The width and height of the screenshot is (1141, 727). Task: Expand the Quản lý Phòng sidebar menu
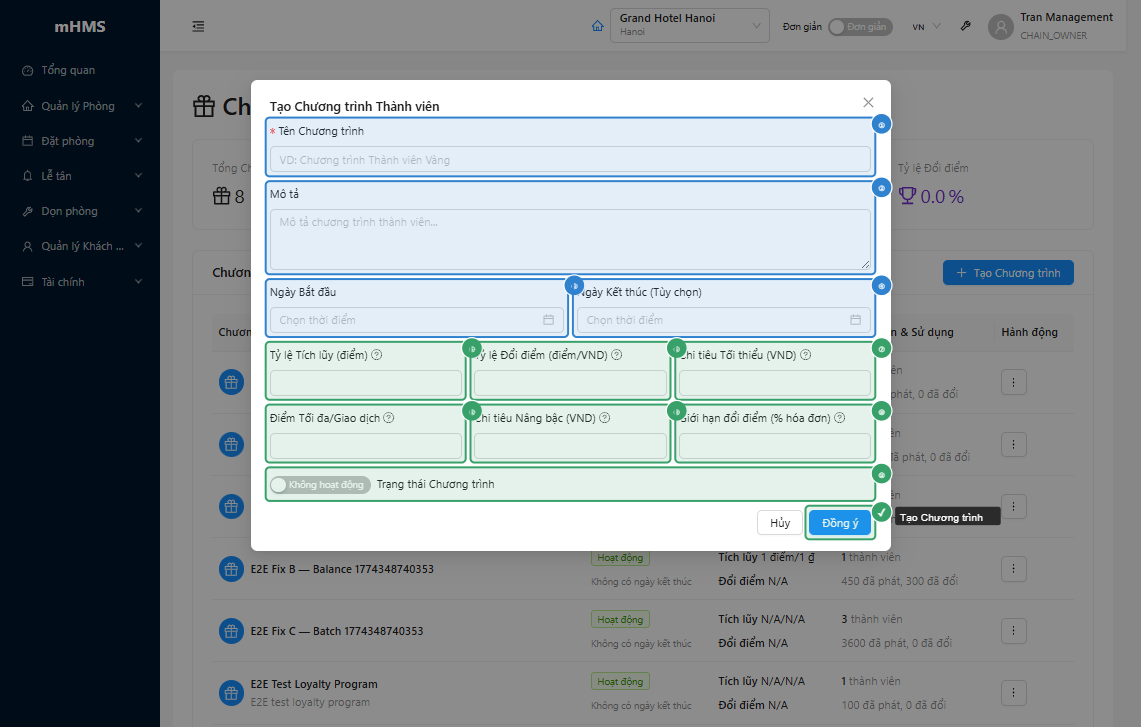(80, 106)
